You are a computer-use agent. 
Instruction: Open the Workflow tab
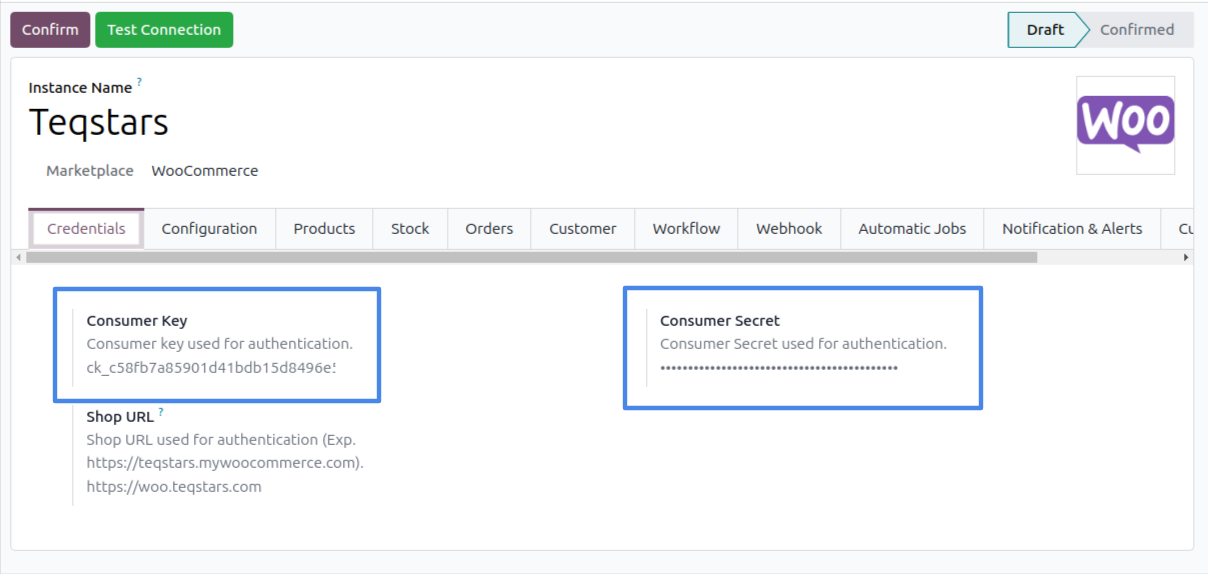(686, 228)
